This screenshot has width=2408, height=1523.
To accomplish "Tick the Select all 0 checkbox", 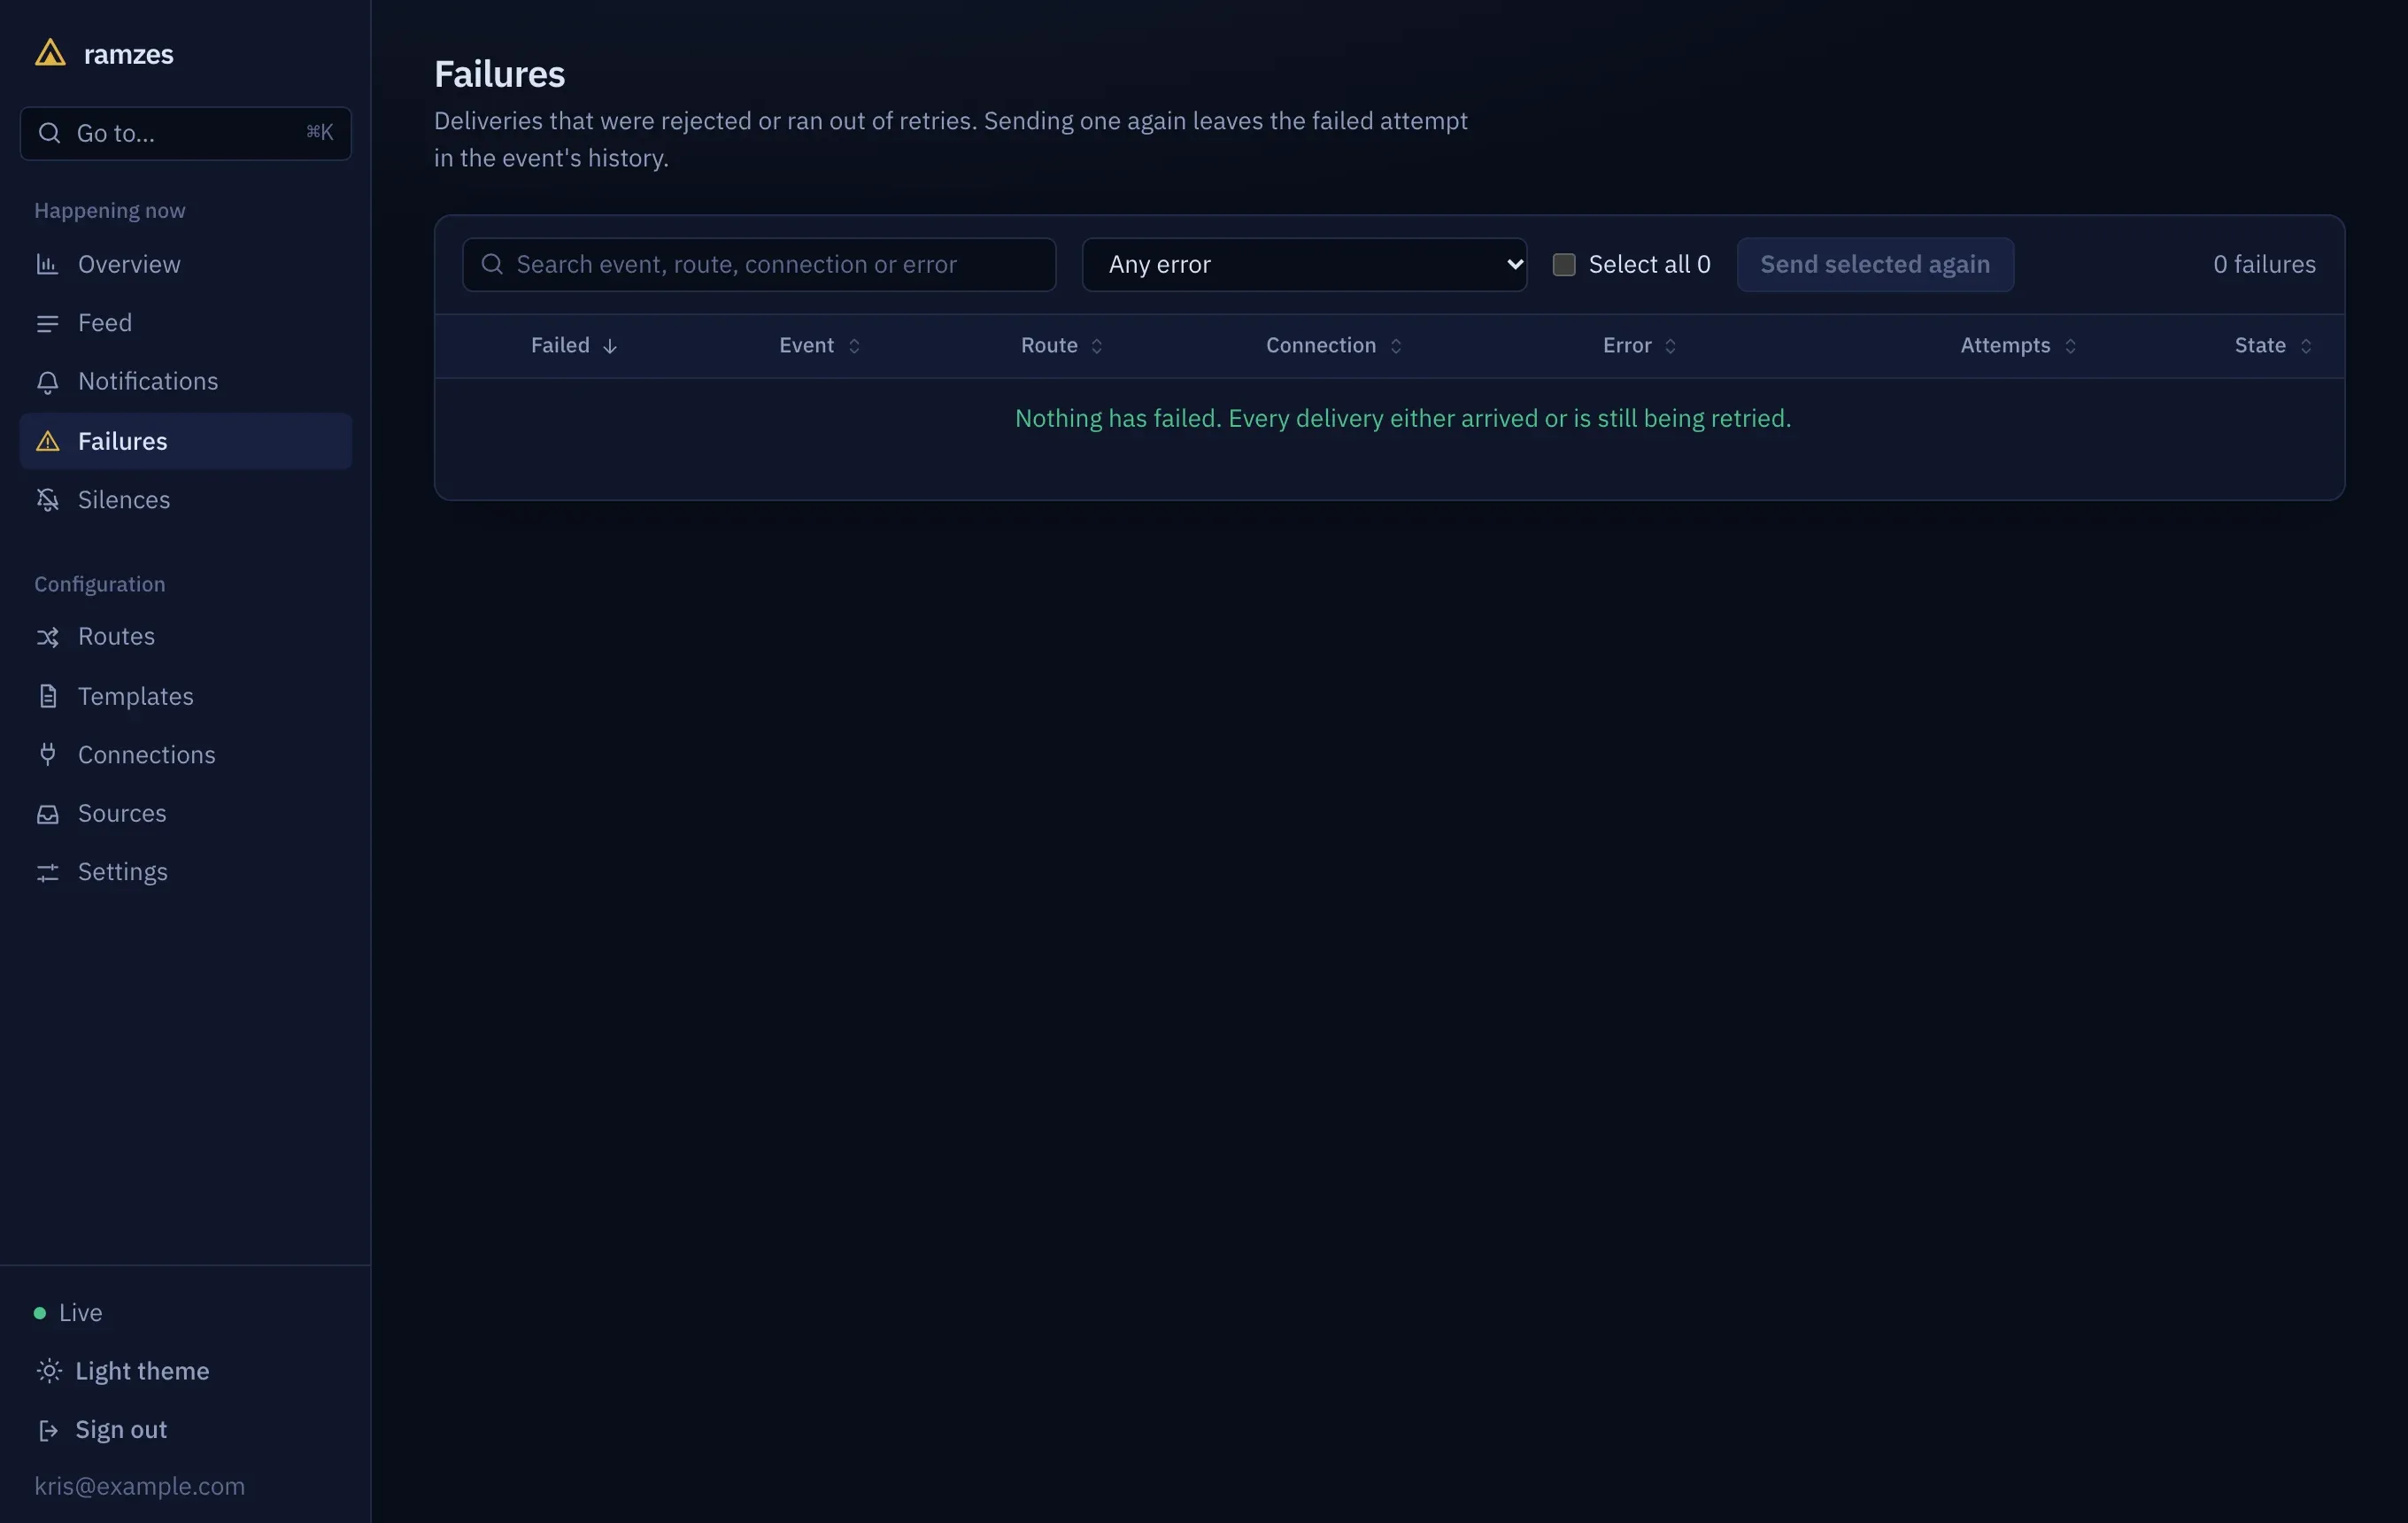I will point(1564,264).
